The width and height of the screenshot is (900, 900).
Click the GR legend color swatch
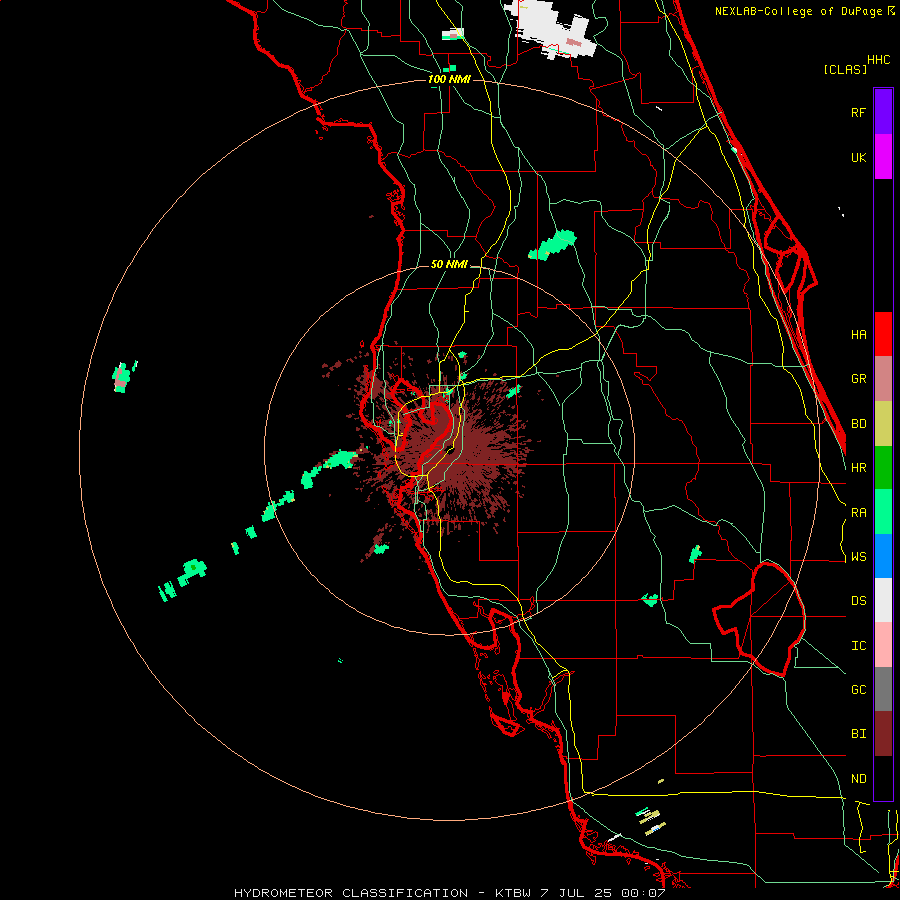click(x=883, y=379)
